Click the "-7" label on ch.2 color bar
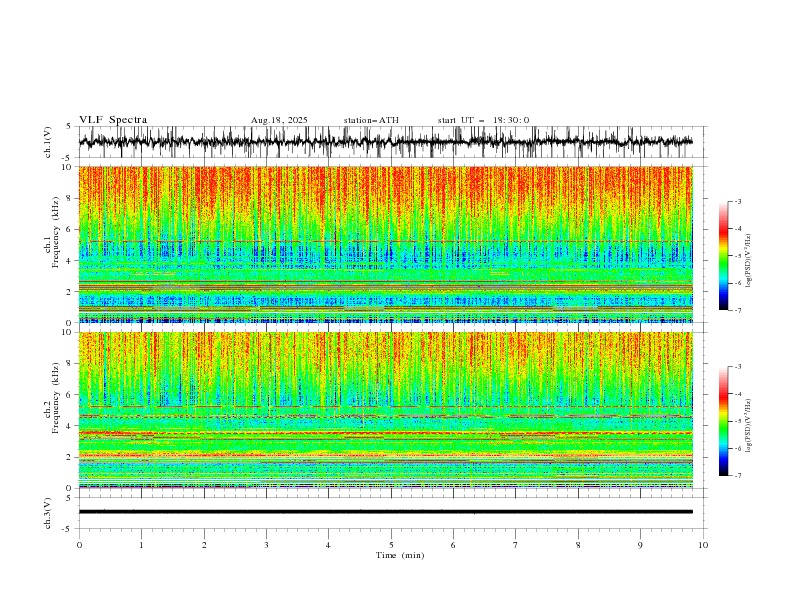Viewport: 792px width, 612px height. pos(738,475)
